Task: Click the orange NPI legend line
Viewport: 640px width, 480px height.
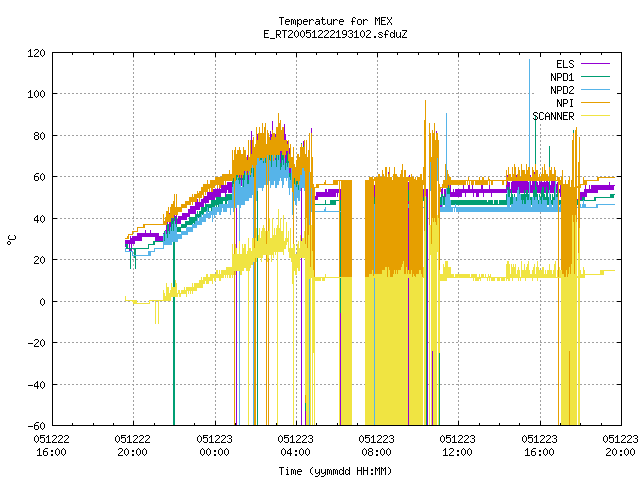Action: click(595, 103)
